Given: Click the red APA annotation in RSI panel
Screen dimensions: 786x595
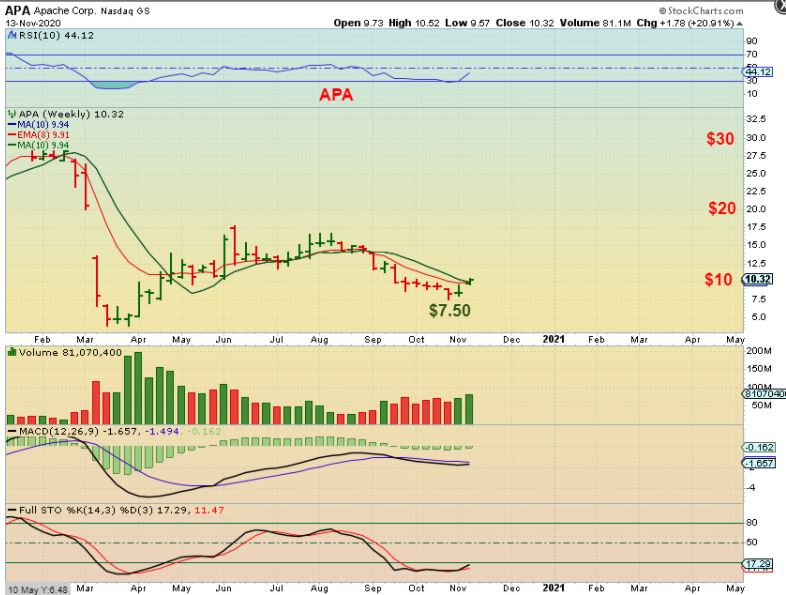Looking at the screenshot, I should pyautogui.click(x=336, y=95).
